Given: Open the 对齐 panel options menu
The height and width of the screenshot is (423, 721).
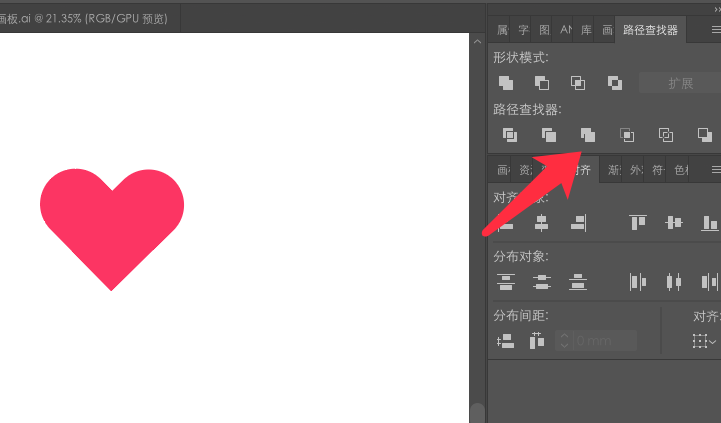Looking at the screenshot, I should (x=716, y=170).
